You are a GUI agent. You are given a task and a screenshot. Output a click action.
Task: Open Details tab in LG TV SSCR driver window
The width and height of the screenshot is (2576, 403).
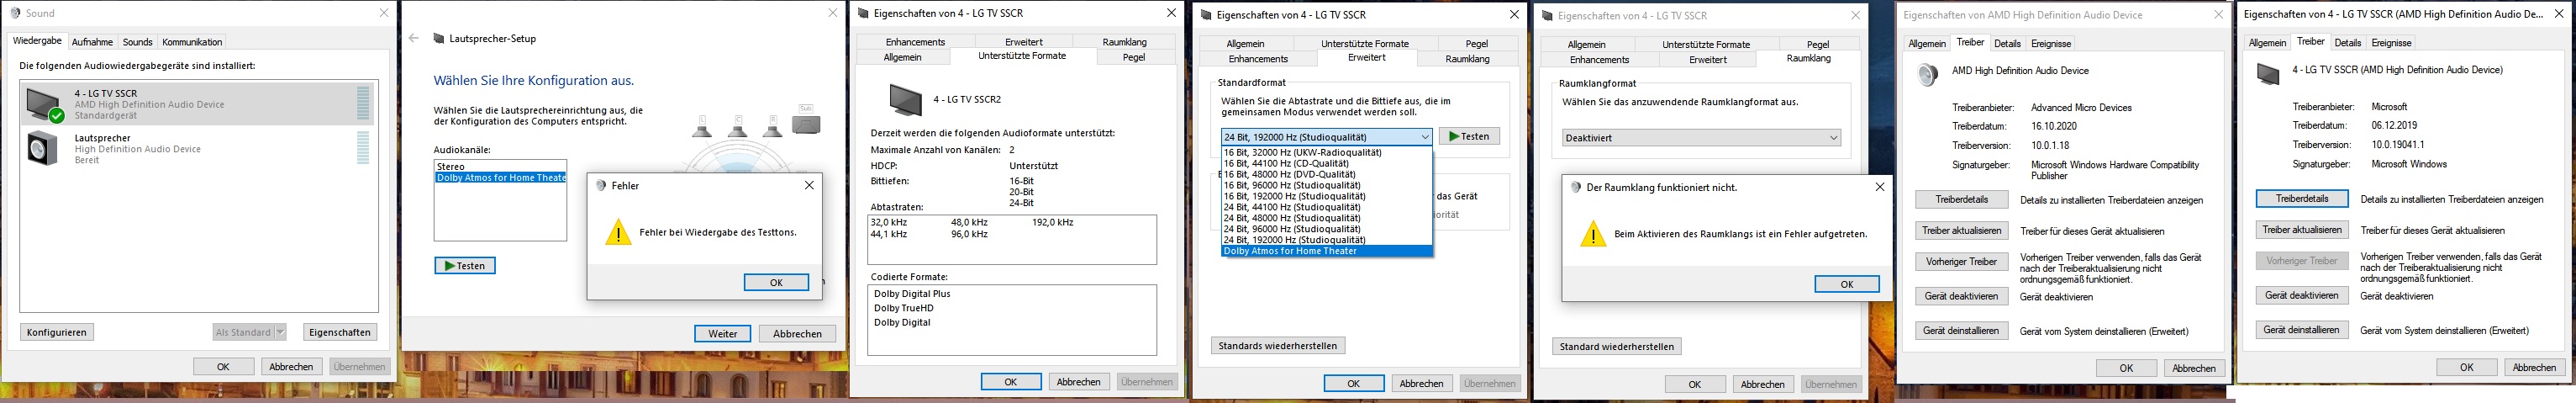(x=2347, y=43)
